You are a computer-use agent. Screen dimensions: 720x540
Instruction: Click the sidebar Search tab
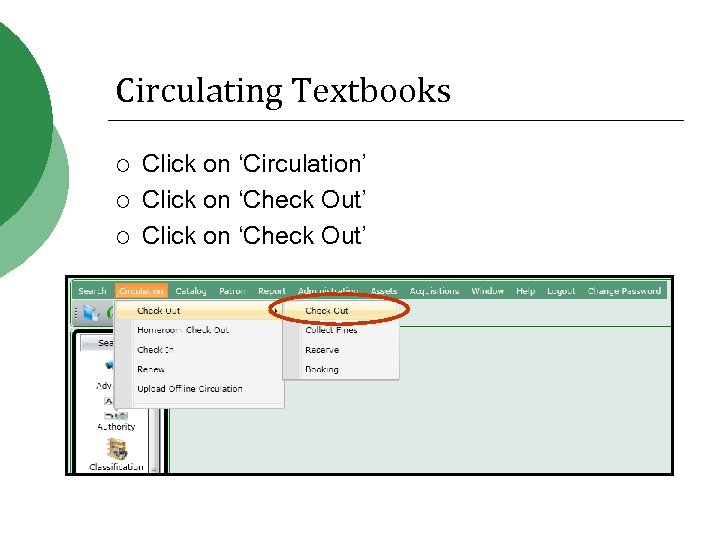click(98, 343)
